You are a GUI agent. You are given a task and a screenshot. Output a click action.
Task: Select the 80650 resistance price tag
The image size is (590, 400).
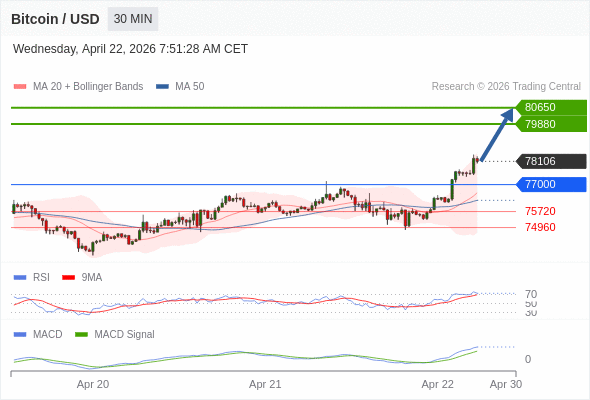(x=551, y=108)
